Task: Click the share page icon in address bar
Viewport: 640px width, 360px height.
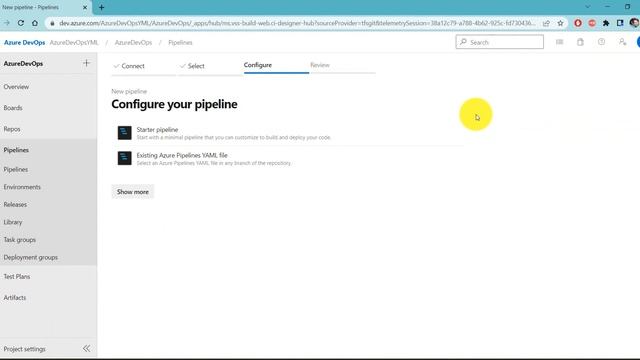Action: coord(546,23)
